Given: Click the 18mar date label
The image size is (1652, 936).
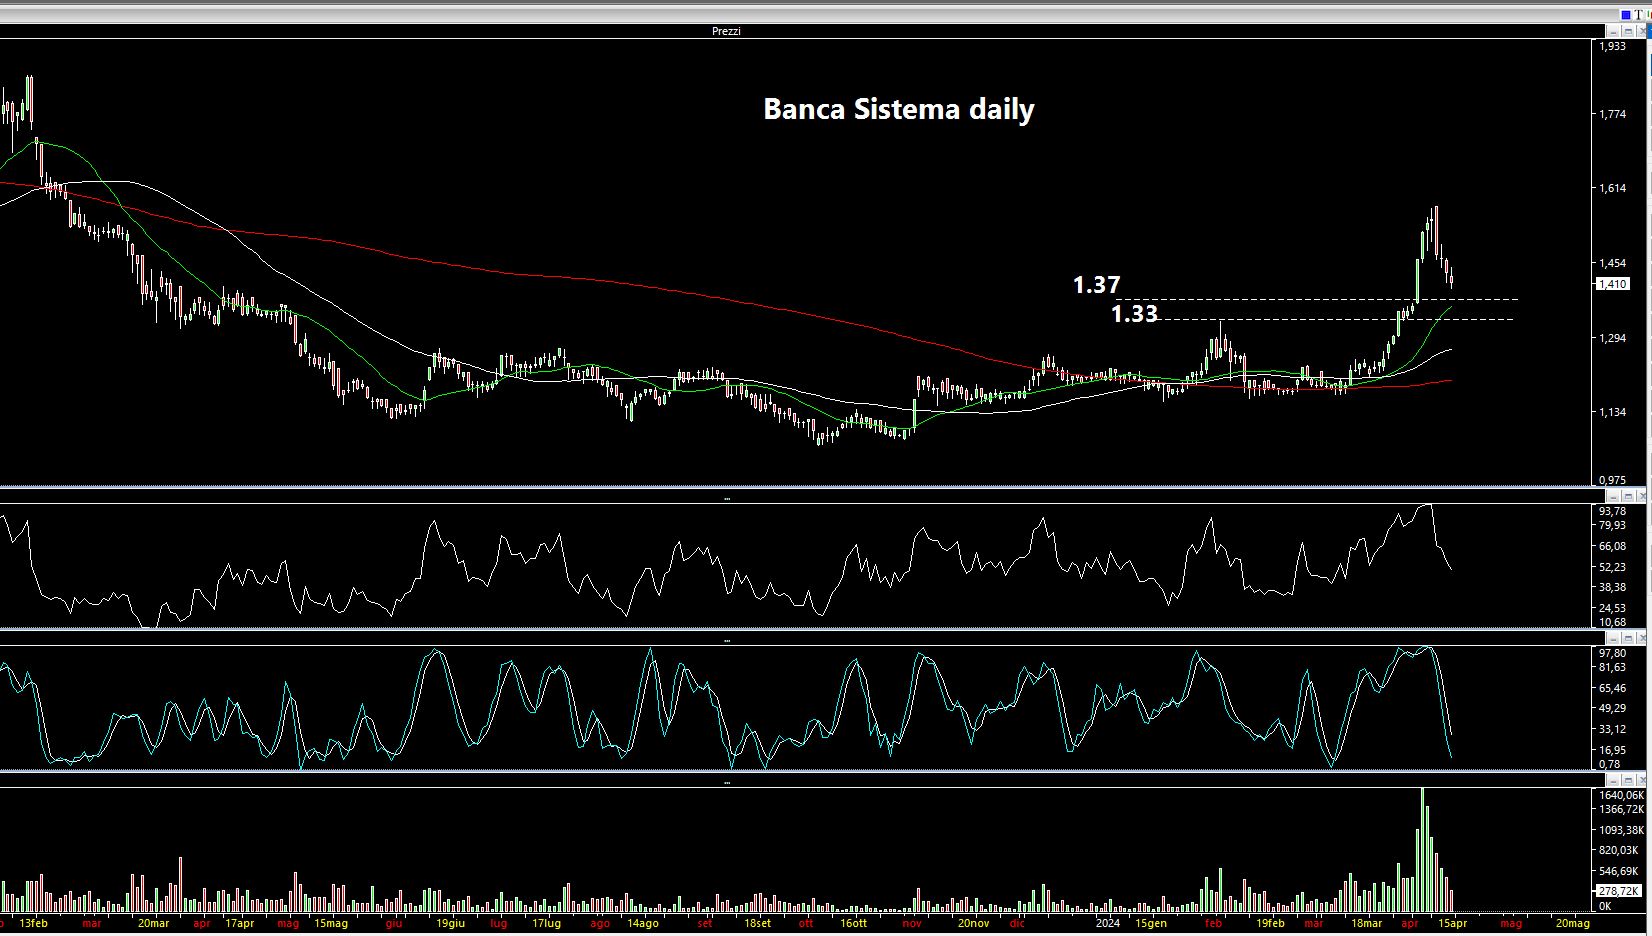Looking at the screenshot, I should (x=1366, y=923).
